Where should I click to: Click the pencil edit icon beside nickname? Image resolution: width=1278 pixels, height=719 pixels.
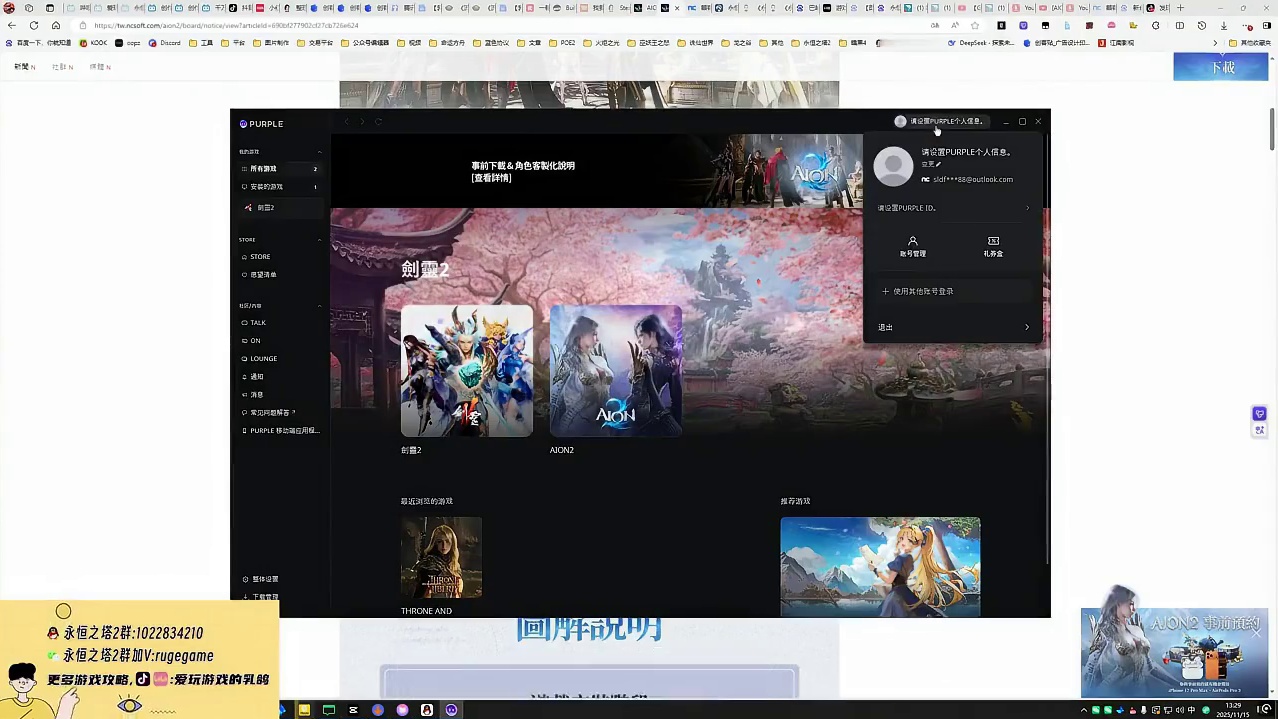tap(938, 165)
